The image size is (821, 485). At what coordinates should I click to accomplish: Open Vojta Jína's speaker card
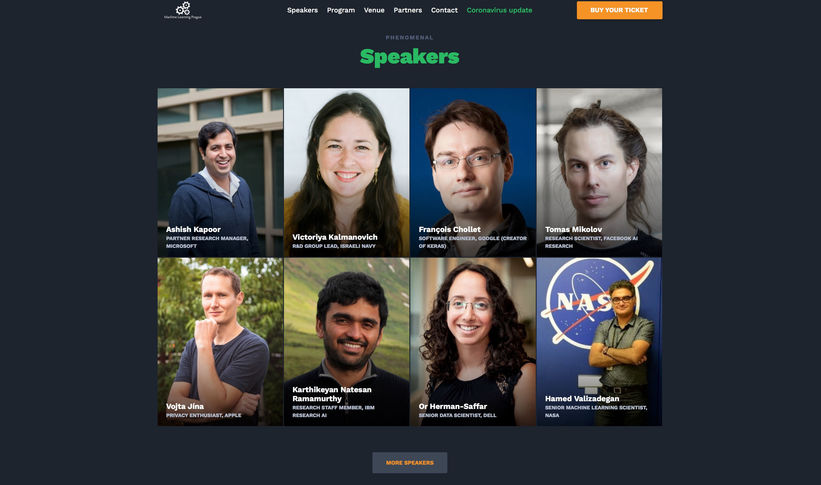[220, 341]
